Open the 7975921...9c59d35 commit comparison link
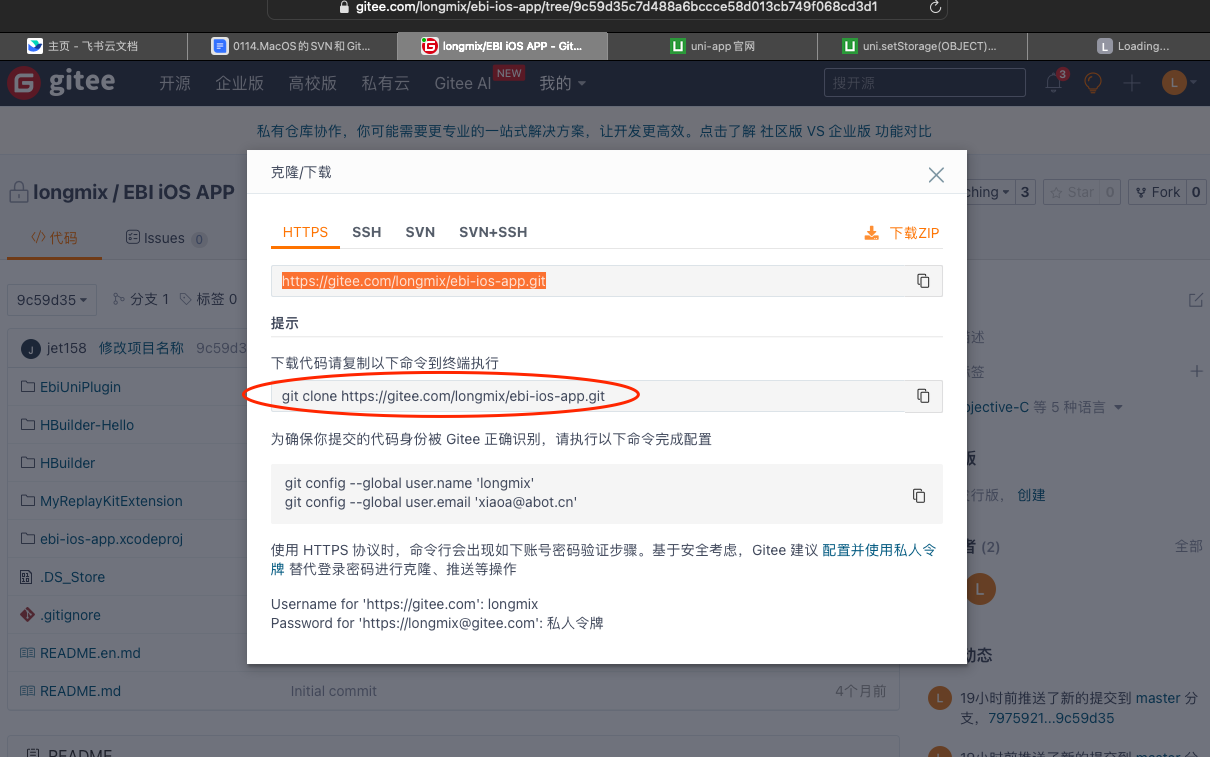This screenshot has height=757, width=1210. [x=1051, y=718]
